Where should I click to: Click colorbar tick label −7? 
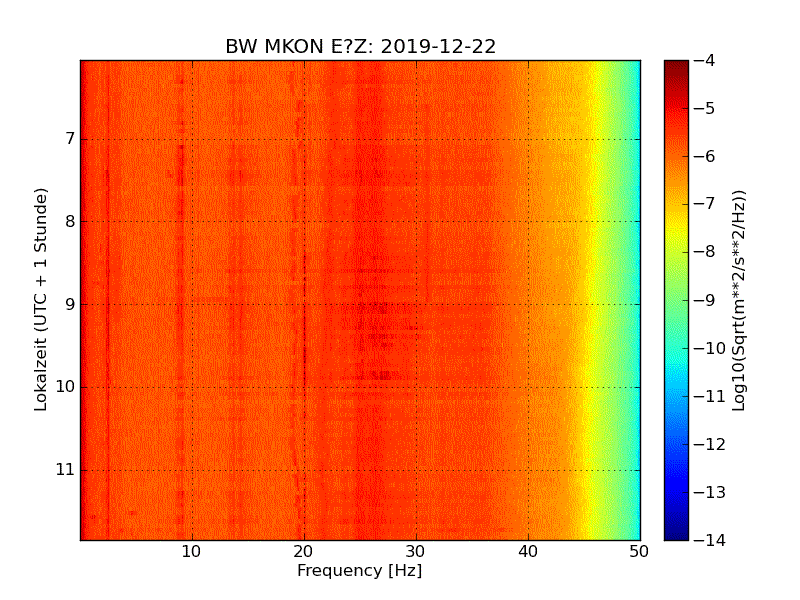point(705,204)
